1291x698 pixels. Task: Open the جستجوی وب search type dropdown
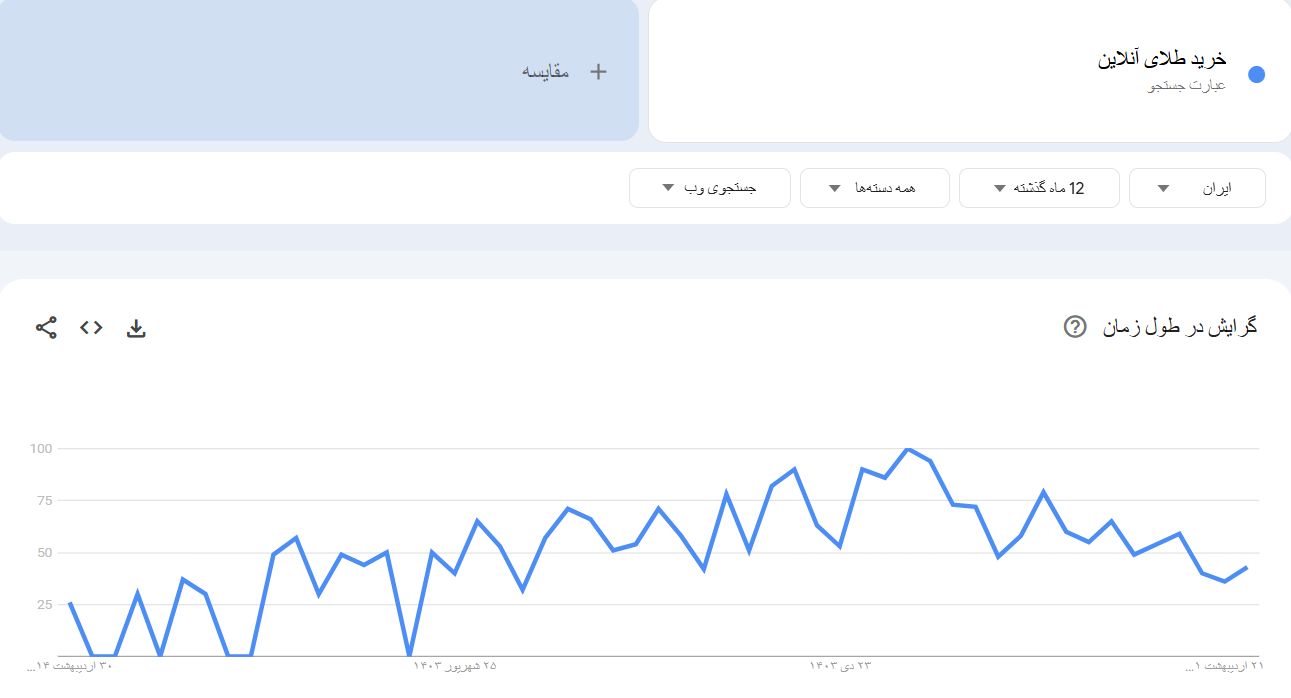point(709,188)
